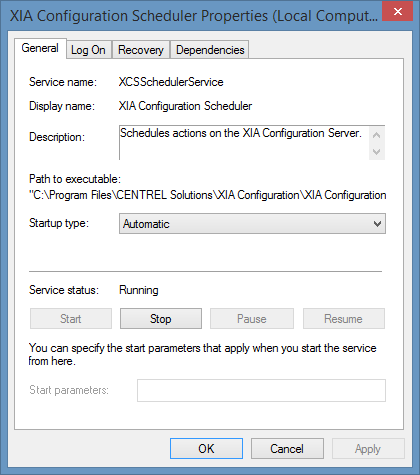Click the disabled Start button
Screen dimensions: 420x475
click(x=71, y=319)
